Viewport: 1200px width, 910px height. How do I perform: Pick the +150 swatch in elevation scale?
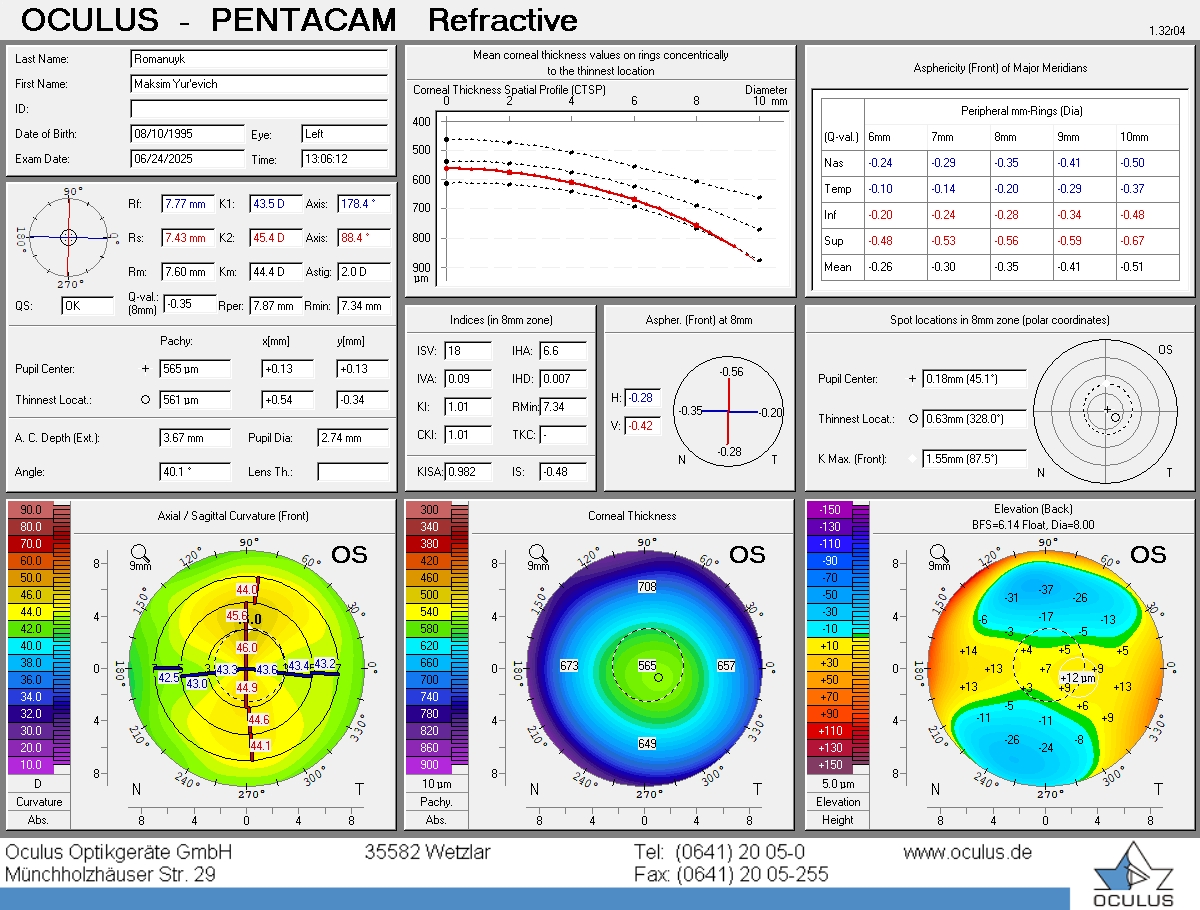830,765
